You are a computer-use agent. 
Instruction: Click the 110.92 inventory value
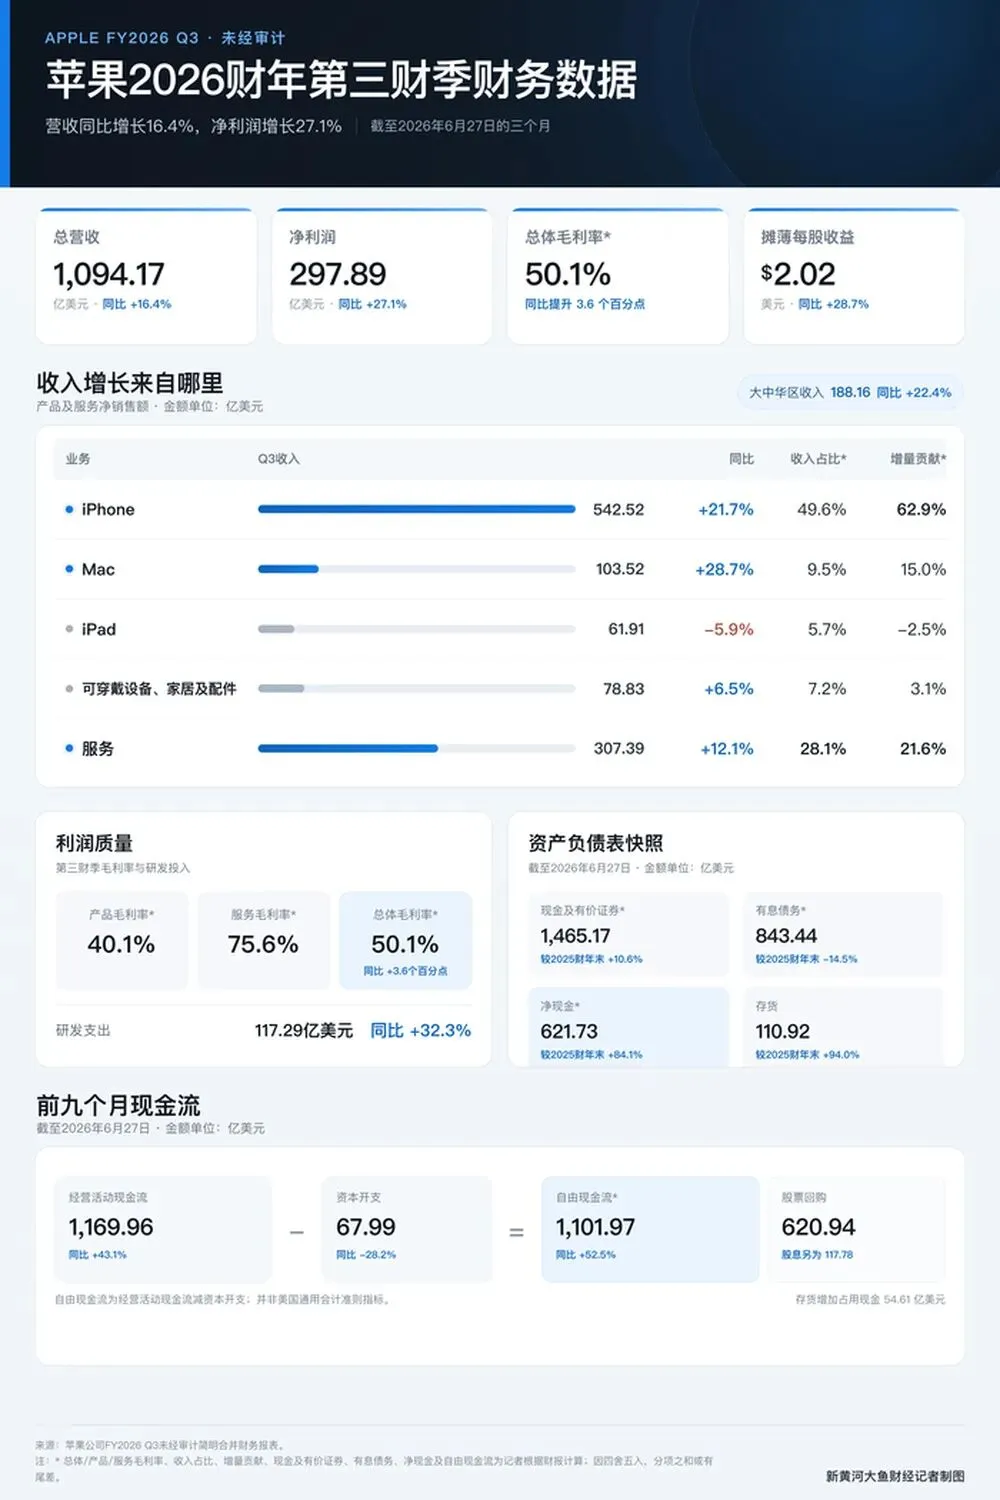[783, 1031]
